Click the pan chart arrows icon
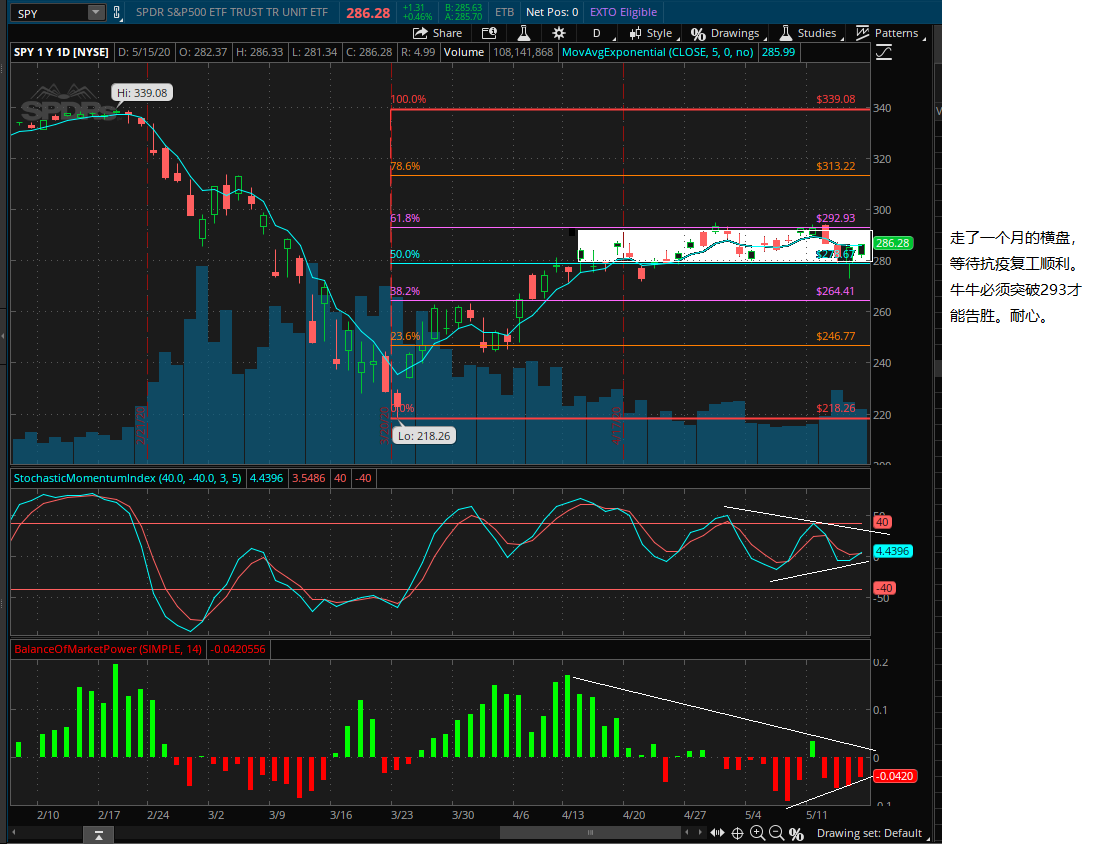The height and width of the screenshot is (844, 1094). 717,833
